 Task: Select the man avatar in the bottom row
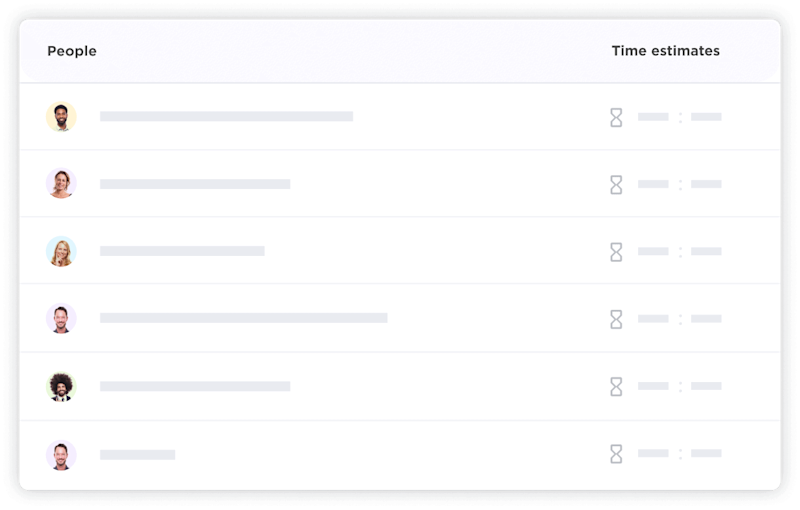click(61, 455)
